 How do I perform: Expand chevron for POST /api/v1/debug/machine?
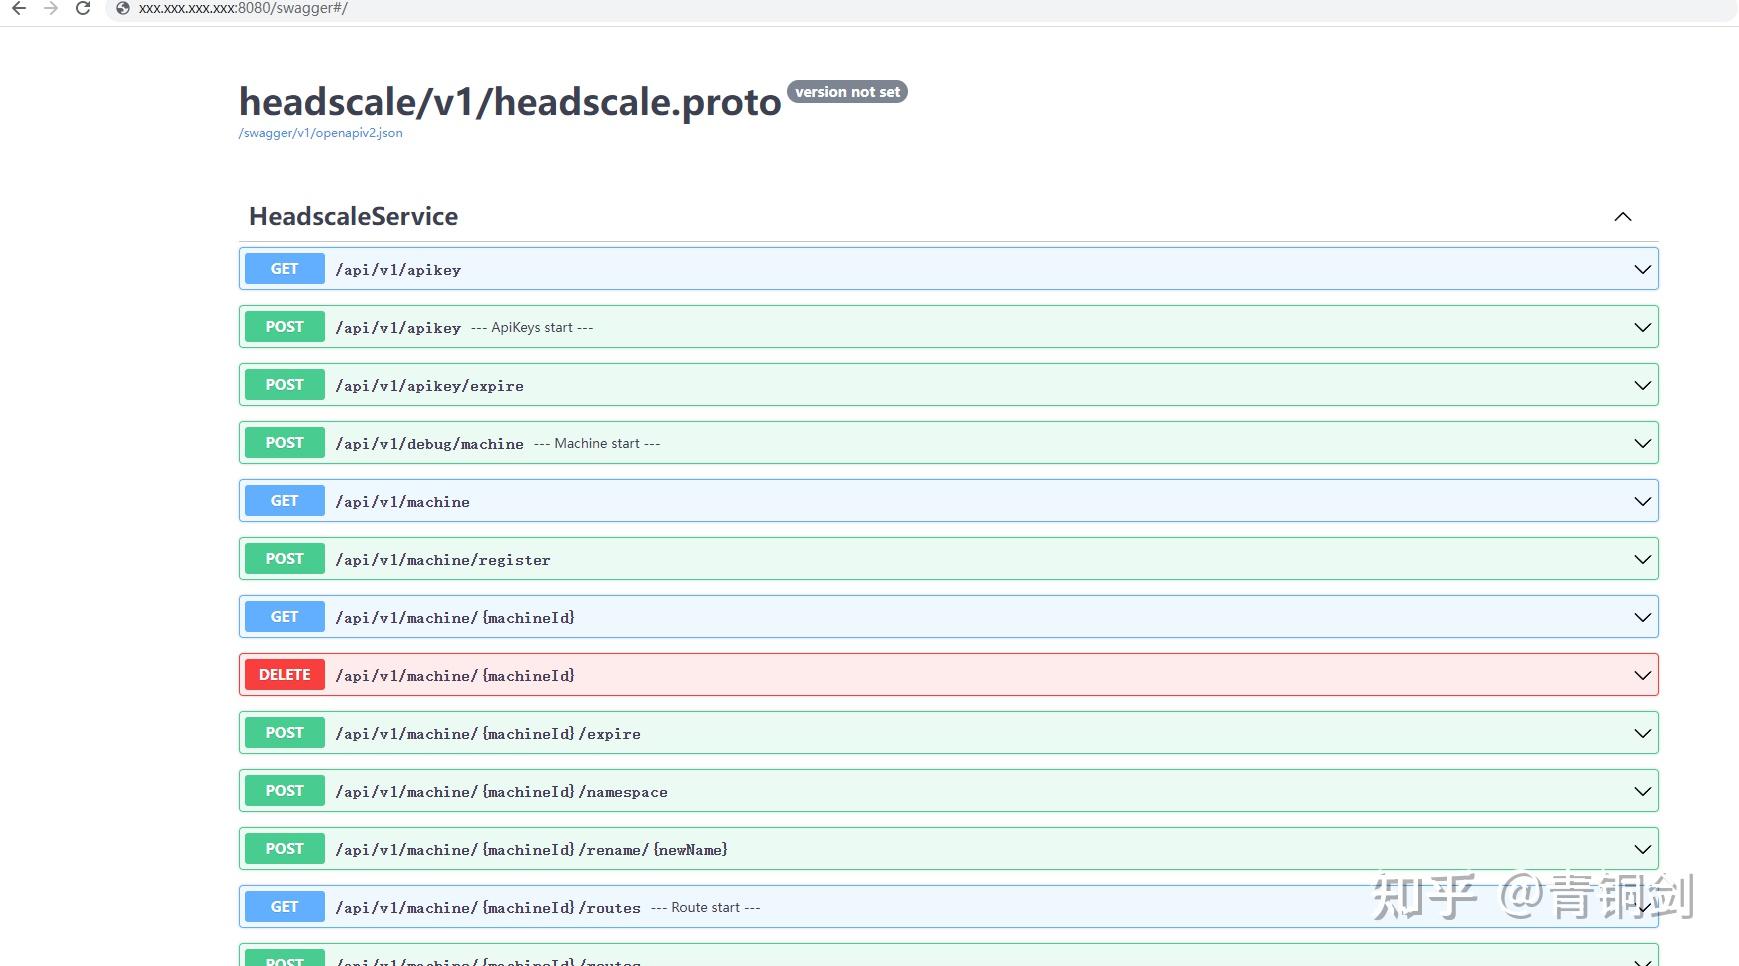coord(1642,443)
